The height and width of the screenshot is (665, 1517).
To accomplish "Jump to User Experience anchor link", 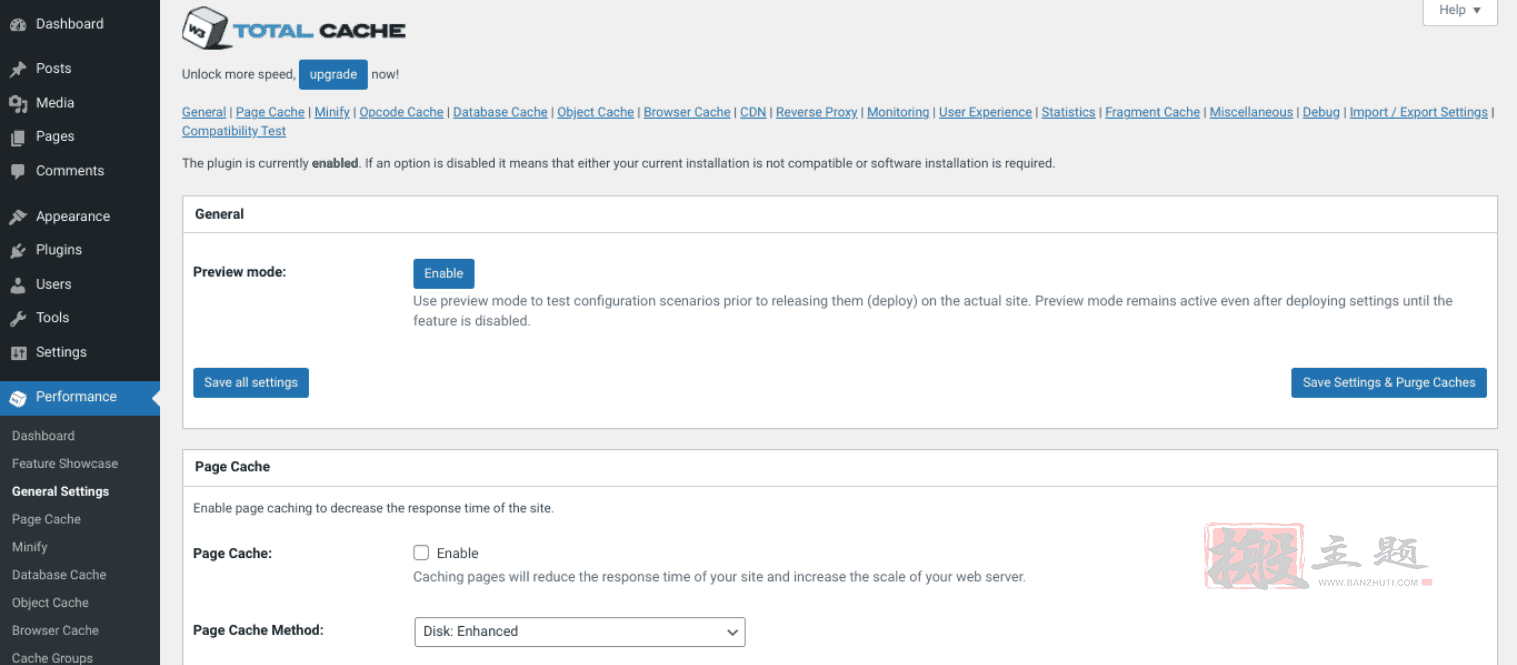I will click(x=985, y=113).
